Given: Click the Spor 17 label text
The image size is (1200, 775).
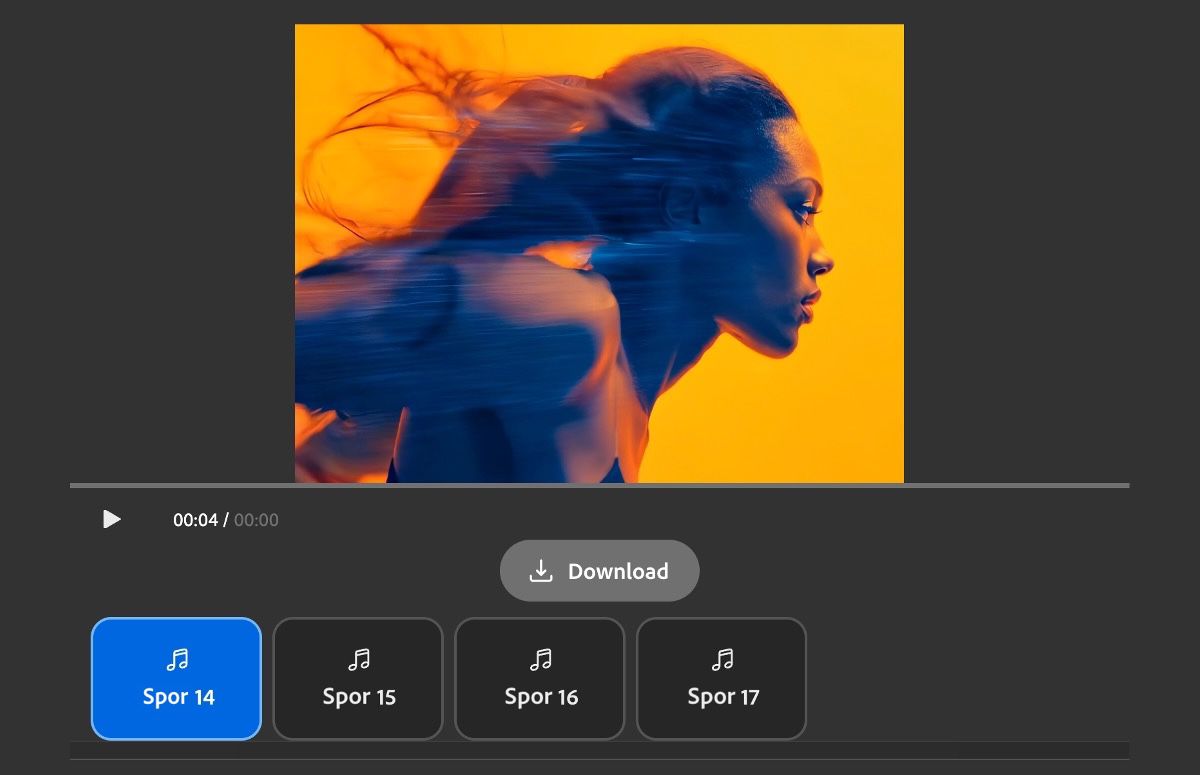Looking at the screenshot, I should click(x=722, y=696).
